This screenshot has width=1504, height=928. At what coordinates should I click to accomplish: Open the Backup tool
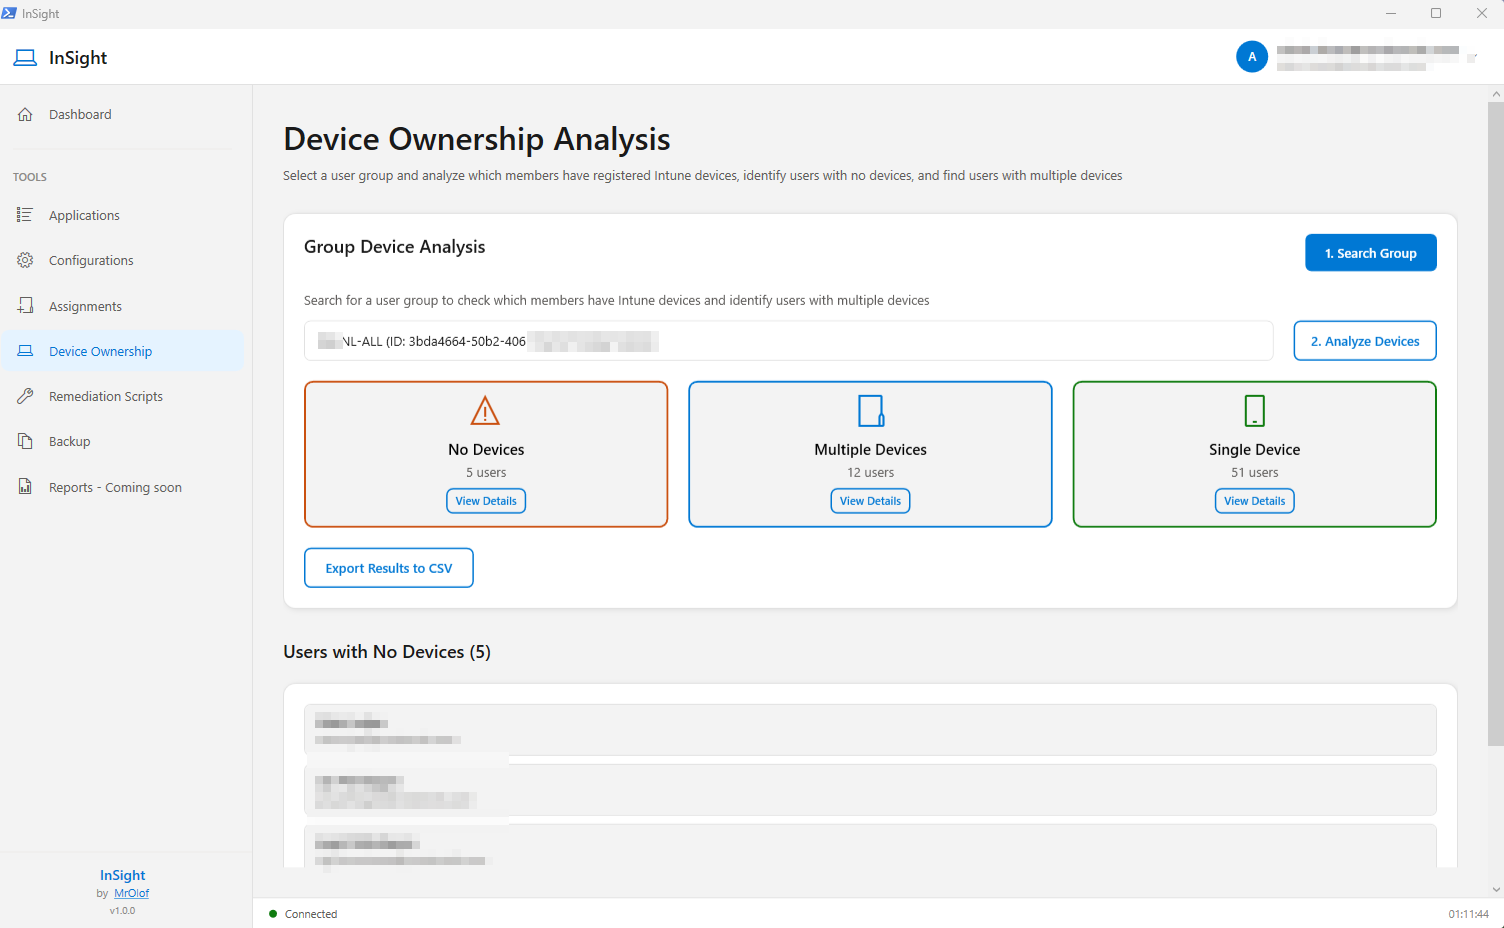(x=123, y=441)
